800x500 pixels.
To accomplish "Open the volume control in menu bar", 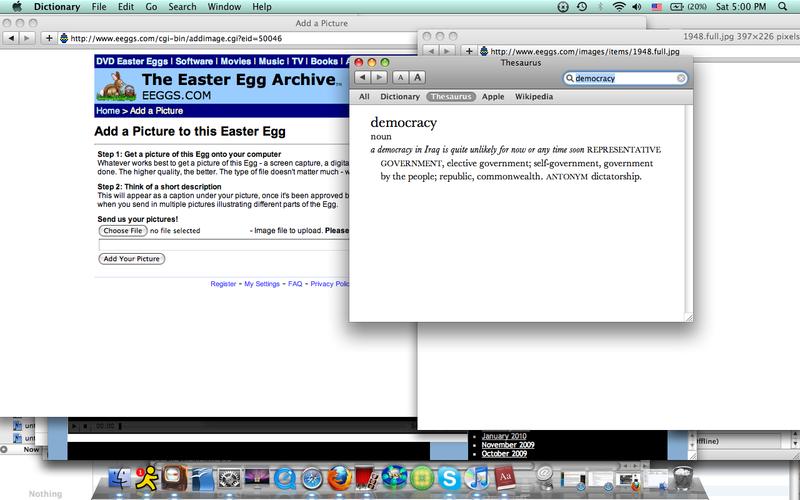I will 638,7.
